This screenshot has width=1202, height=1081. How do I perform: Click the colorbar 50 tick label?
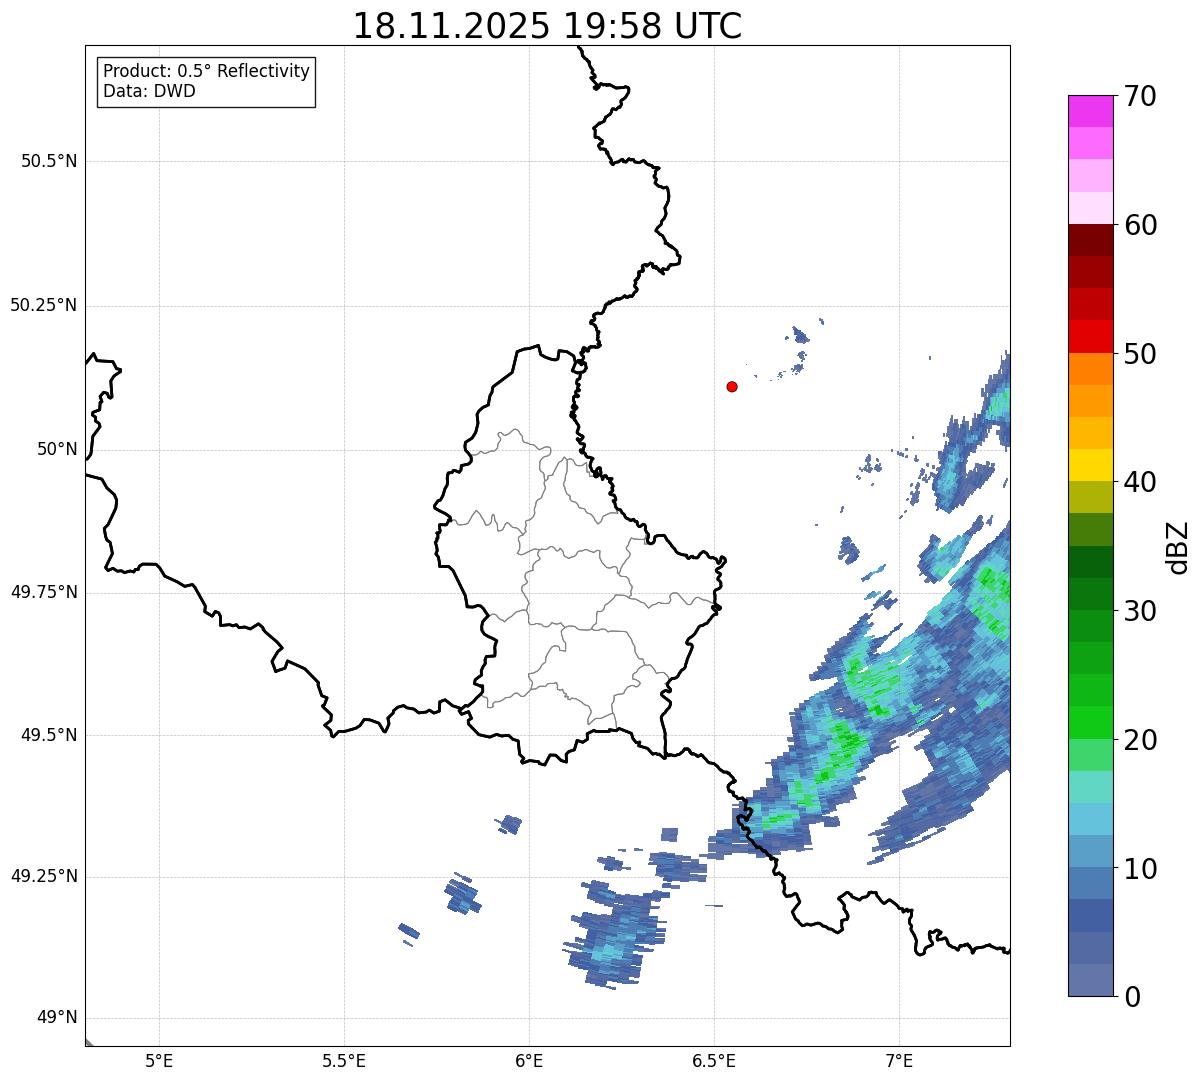[x=1140, y=354]
